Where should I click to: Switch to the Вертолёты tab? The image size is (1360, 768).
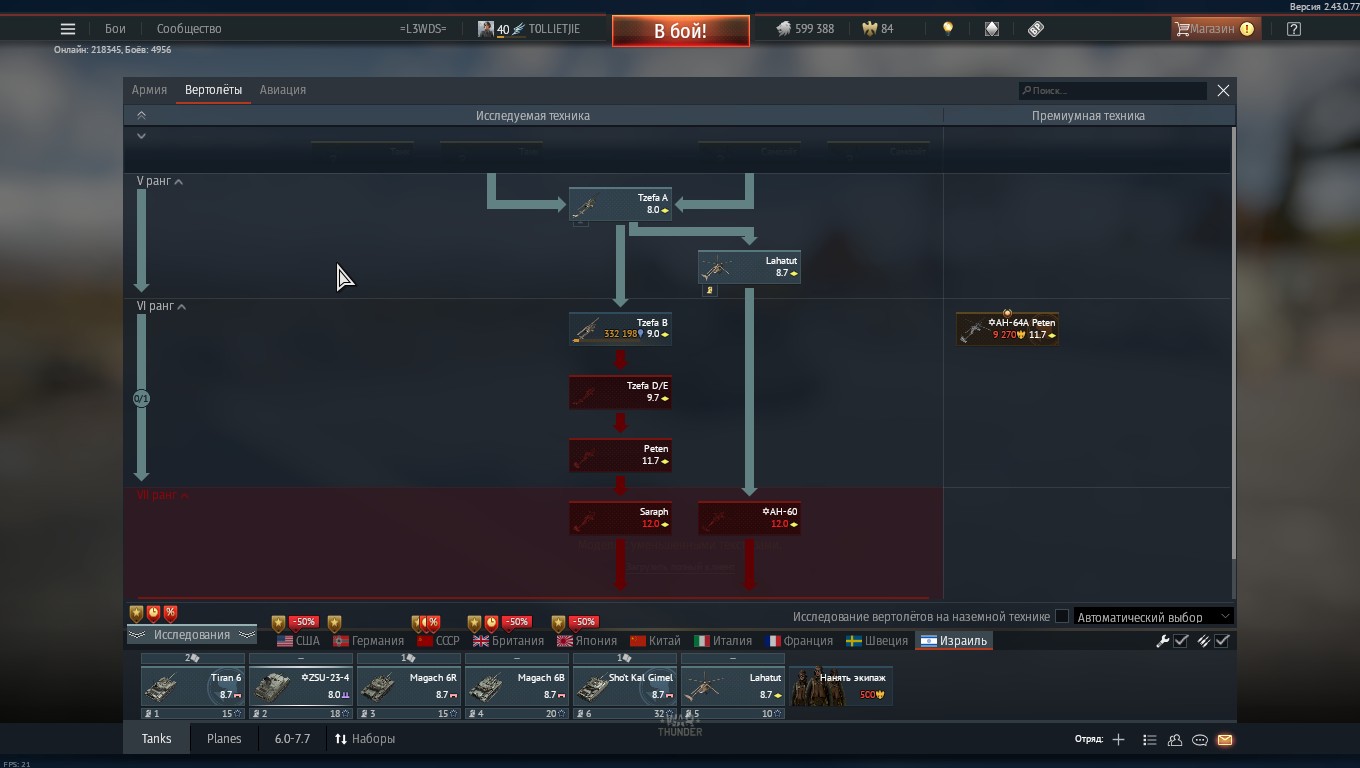pyautogui.click(x=213, y=90)
